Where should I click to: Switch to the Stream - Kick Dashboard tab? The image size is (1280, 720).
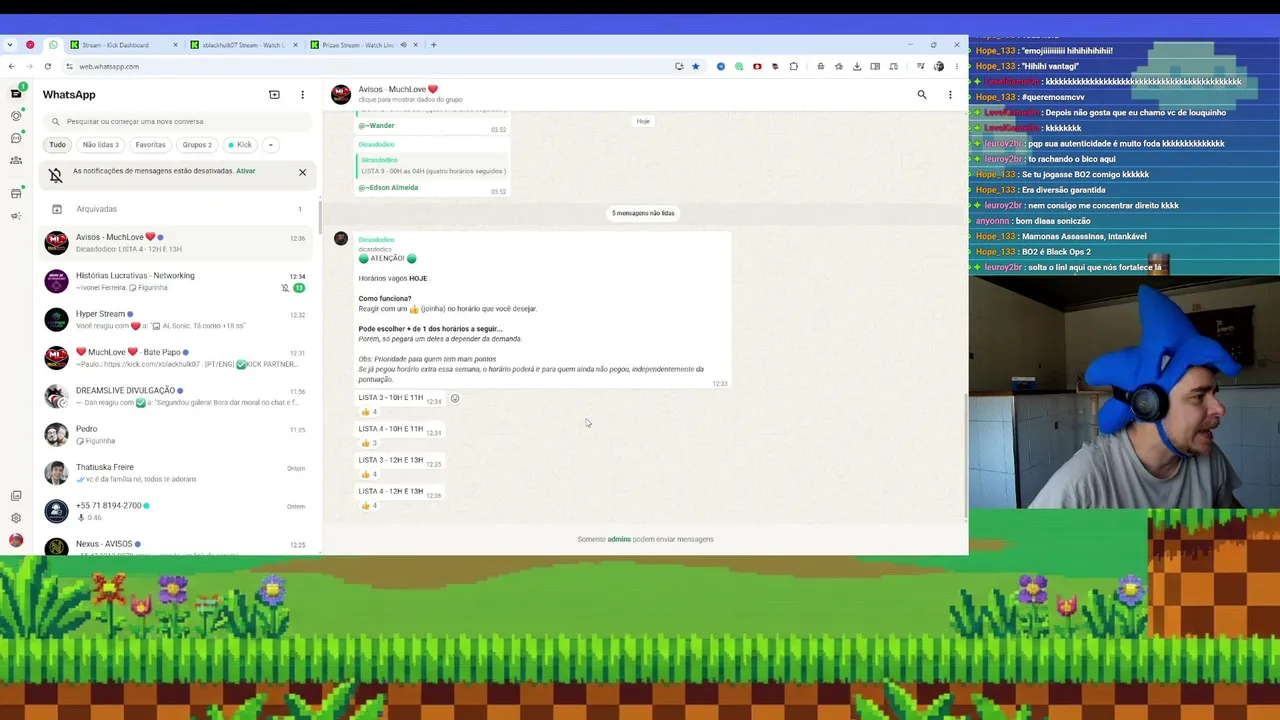[x=122, y=45]
